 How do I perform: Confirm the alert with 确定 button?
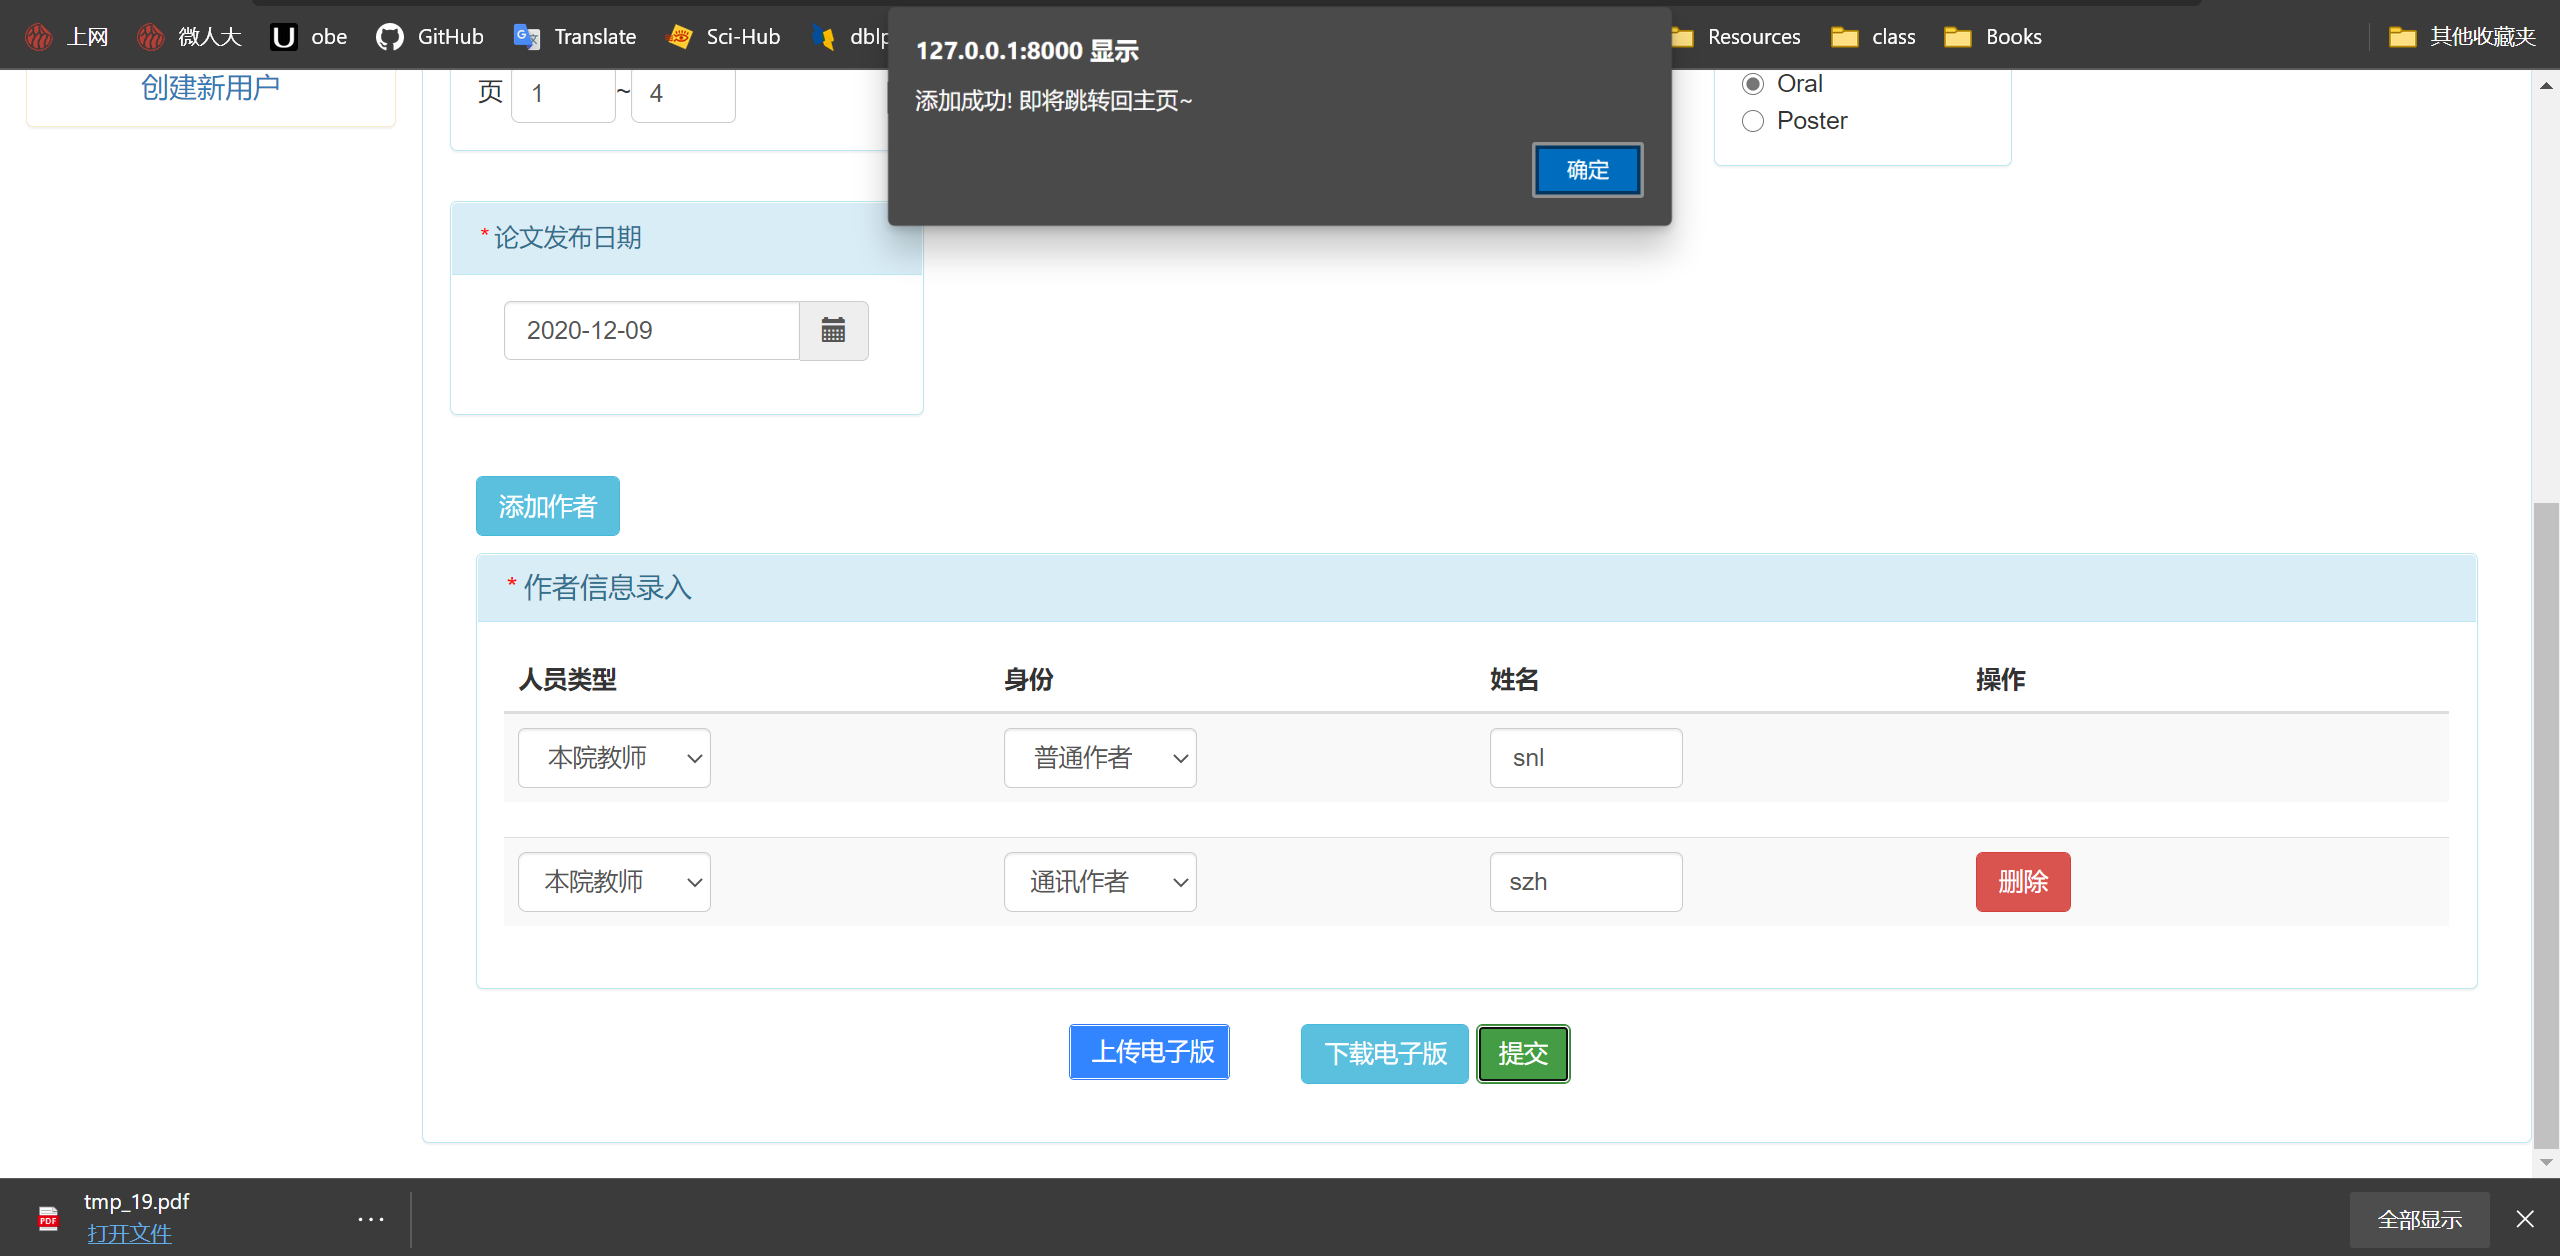point(1587,170)
